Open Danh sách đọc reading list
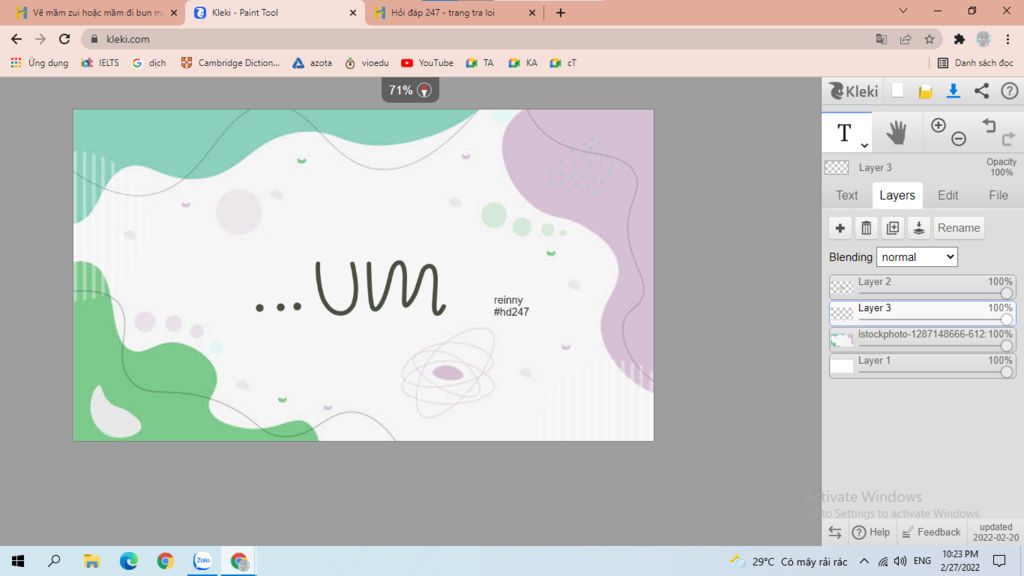The image size is (1024, 576). click(975, 63)
